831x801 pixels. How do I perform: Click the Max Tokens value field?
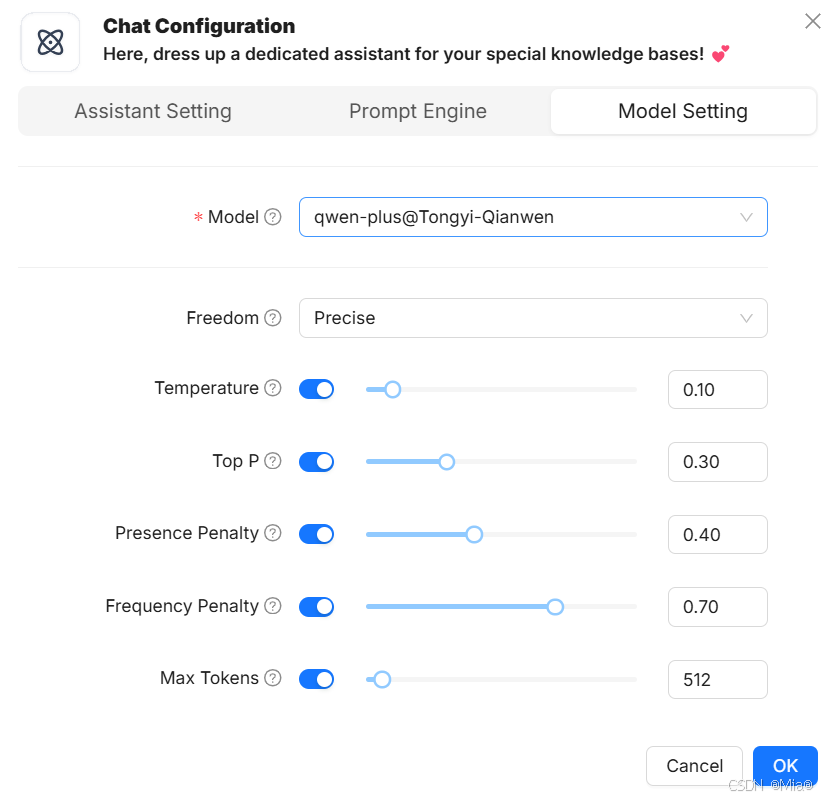[x=717, y=680]
